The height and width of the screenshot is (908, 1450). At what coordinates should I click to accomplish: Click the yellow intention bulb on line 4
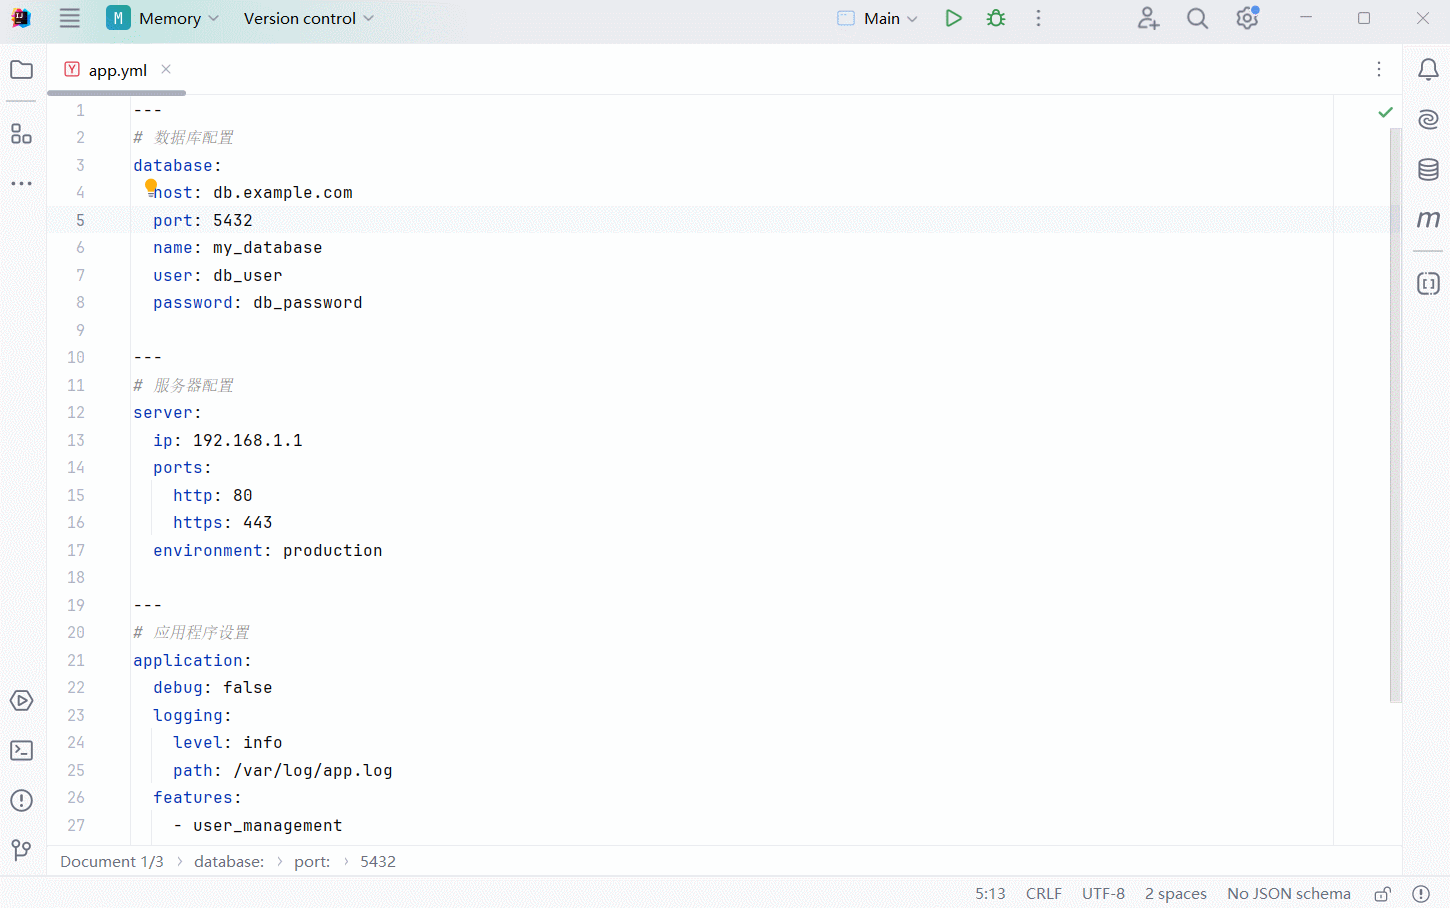click(x=151, y=186)
